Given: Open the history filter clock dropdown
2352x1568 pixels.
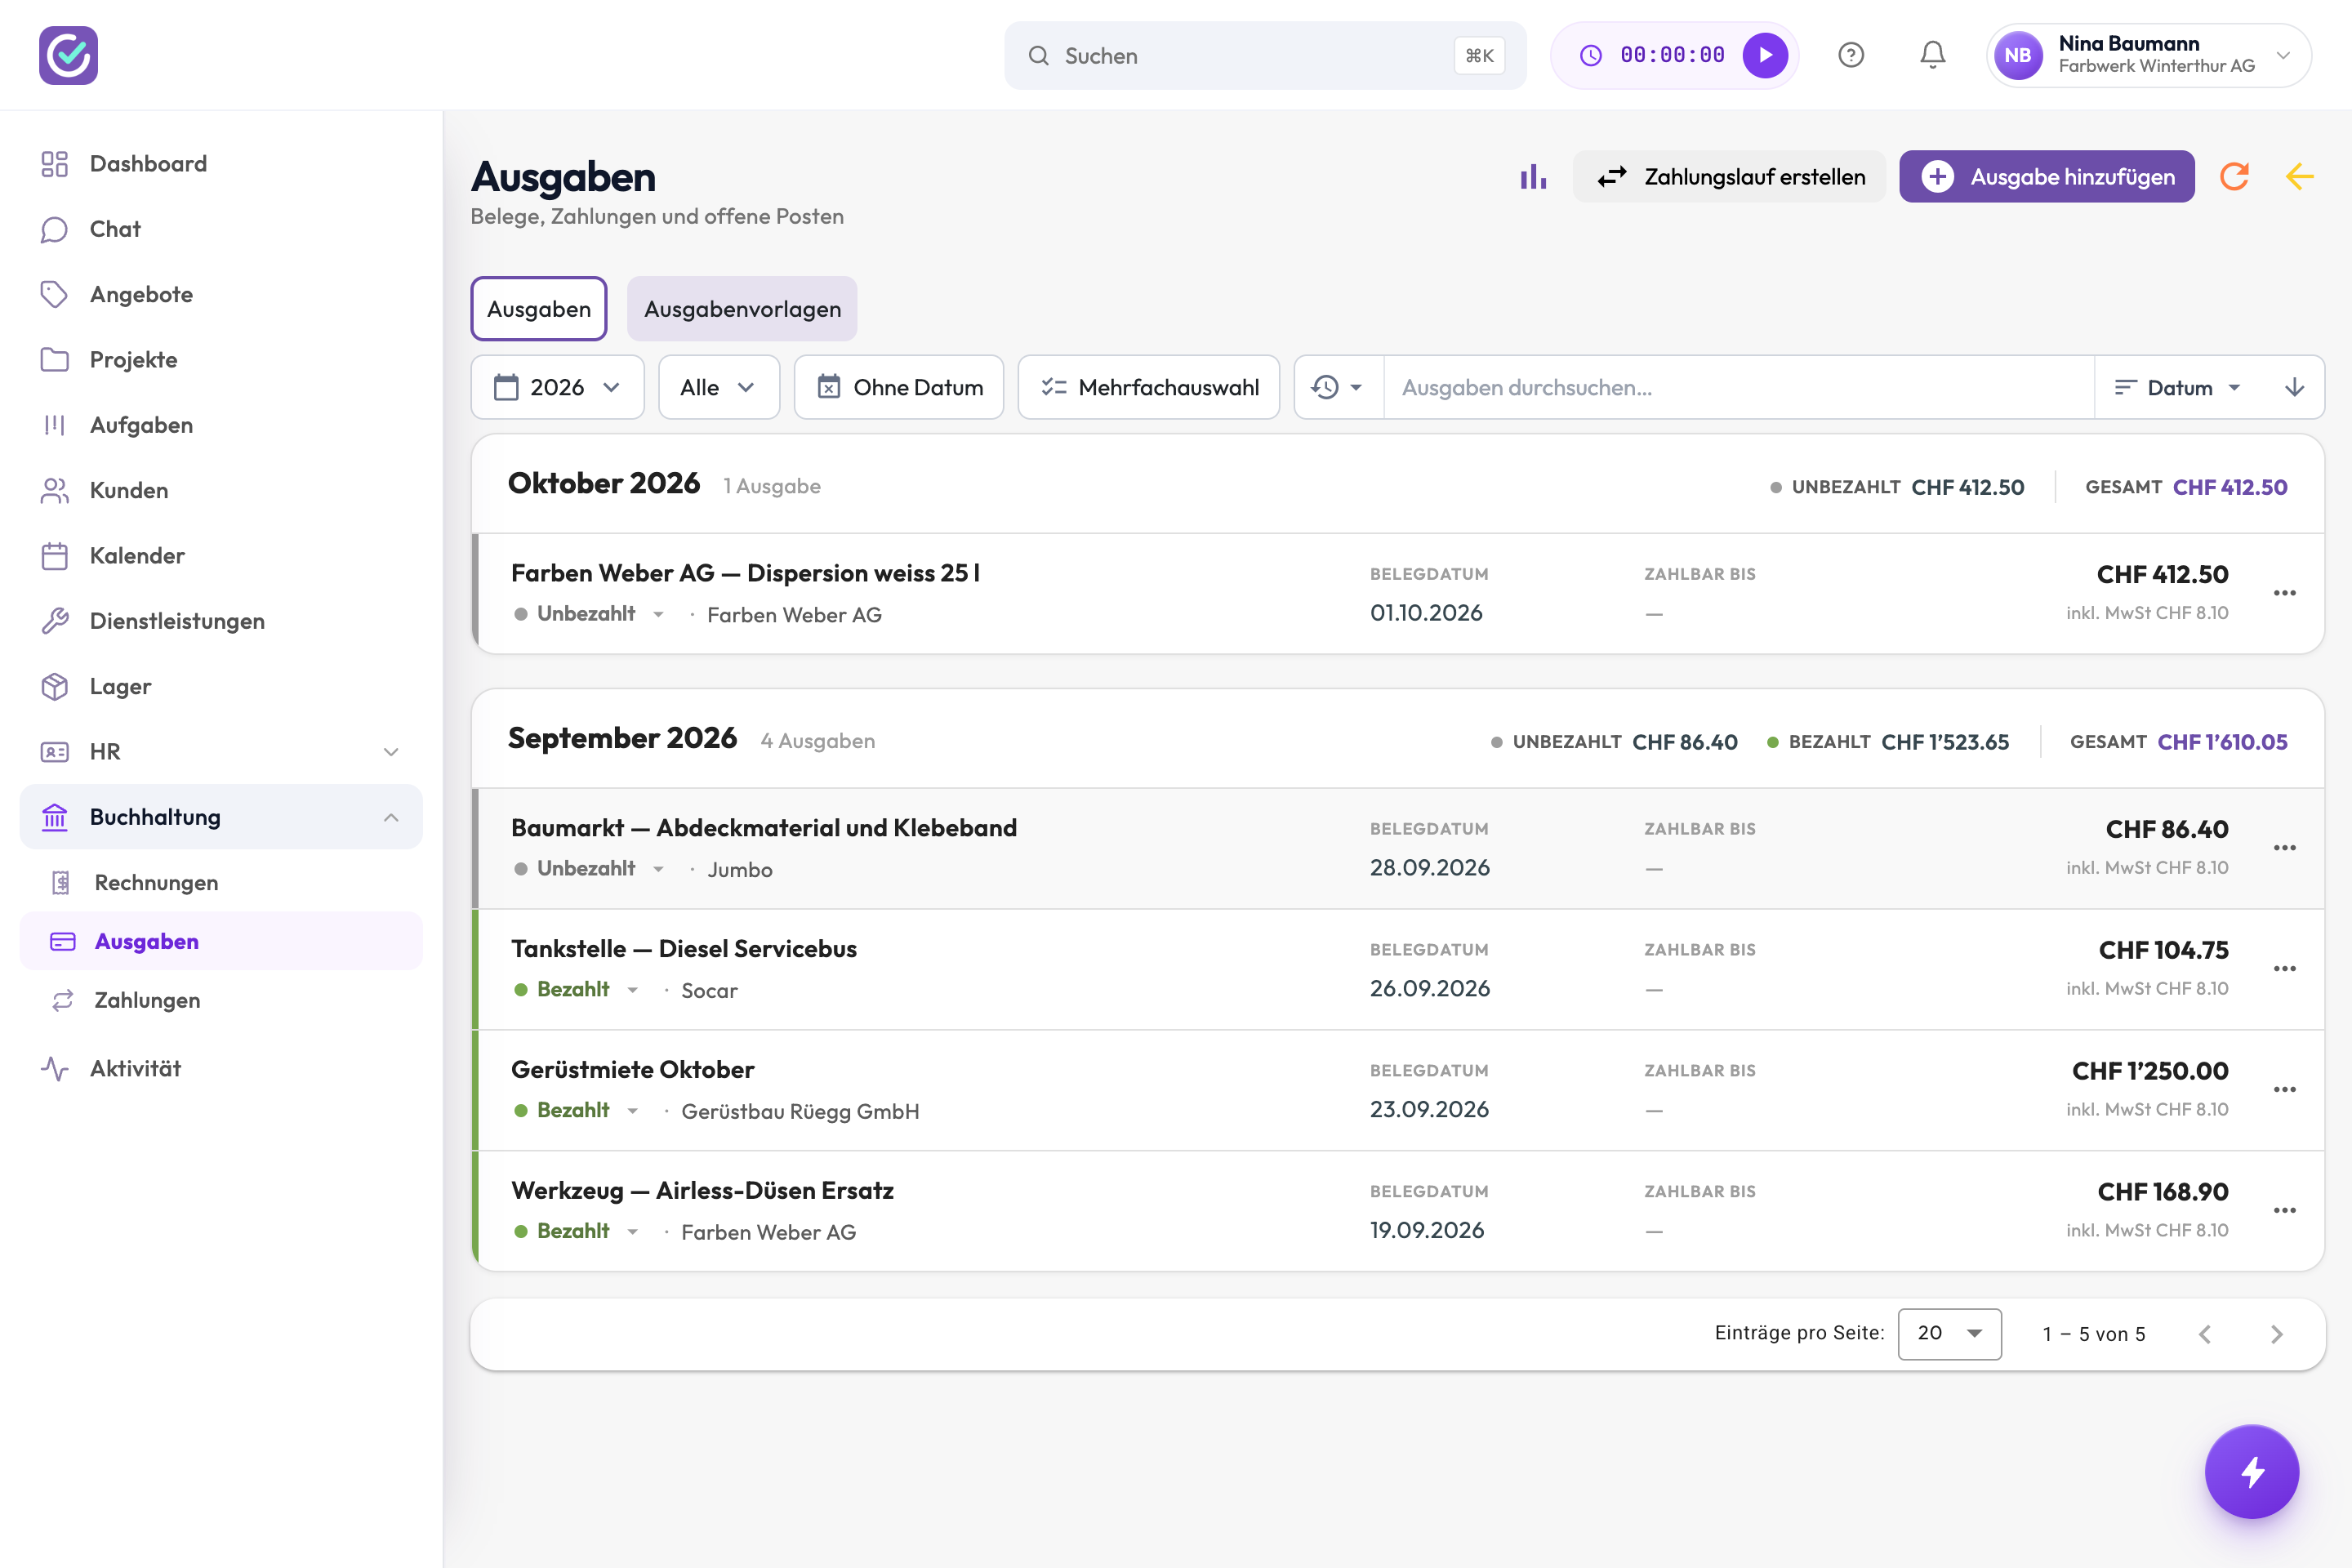Looking at the screenshot, I should 1338,387.
